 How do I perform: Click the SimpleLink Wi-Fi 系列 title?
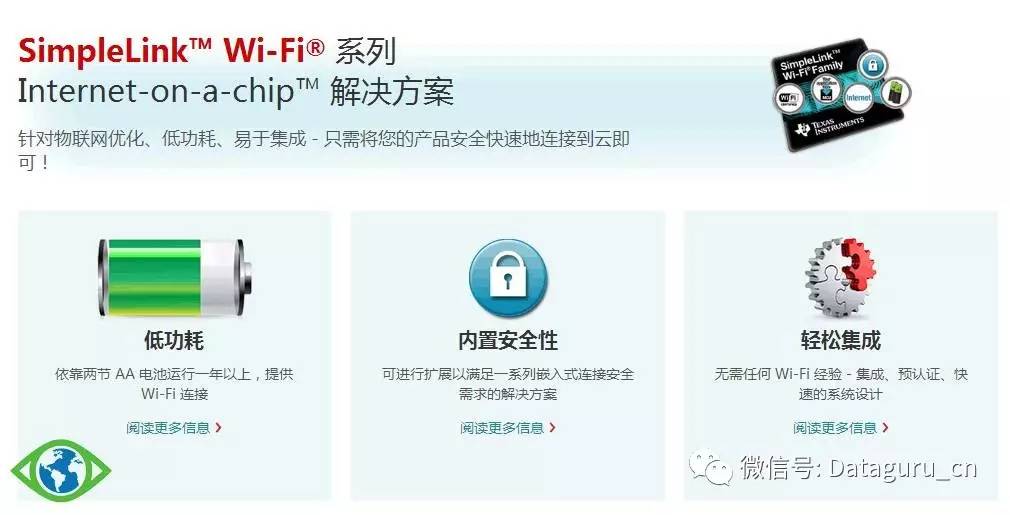207,50
